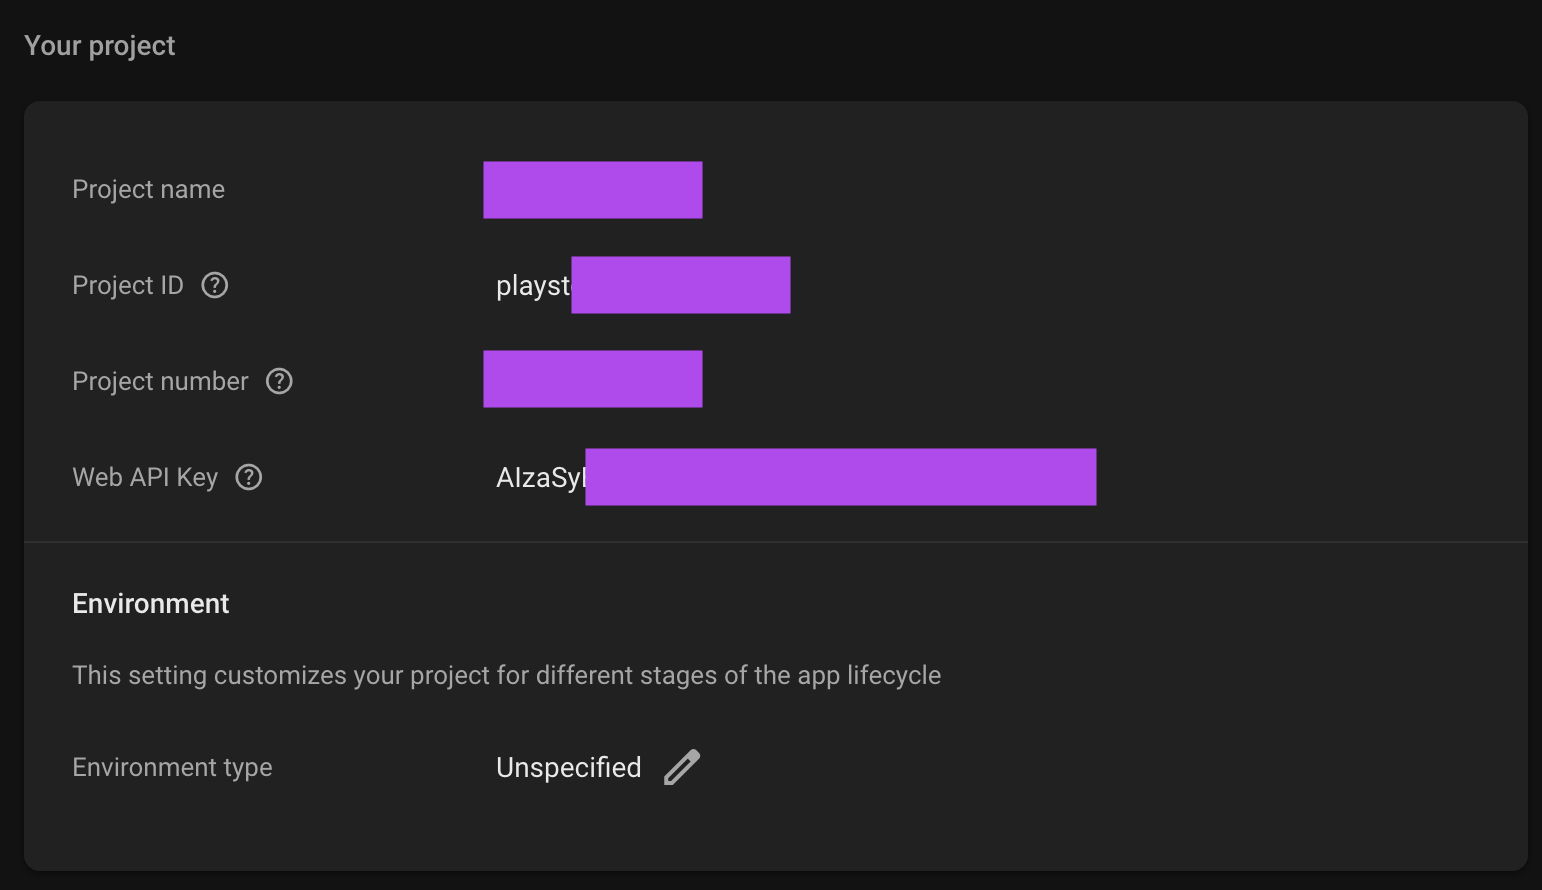1542x890 pixels.
Task: Click the 'Project ID' label
Action: pos(128,285)
